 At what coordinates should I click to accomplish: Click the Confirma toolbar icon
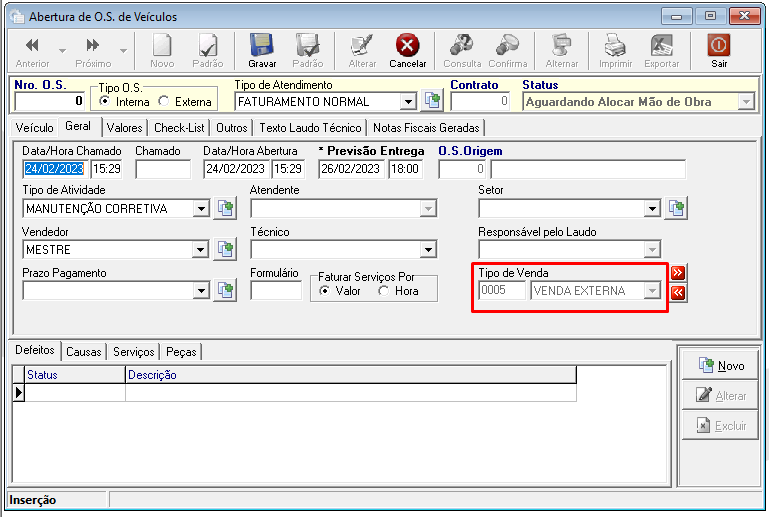pyautogui.click(x=508, y=51)
